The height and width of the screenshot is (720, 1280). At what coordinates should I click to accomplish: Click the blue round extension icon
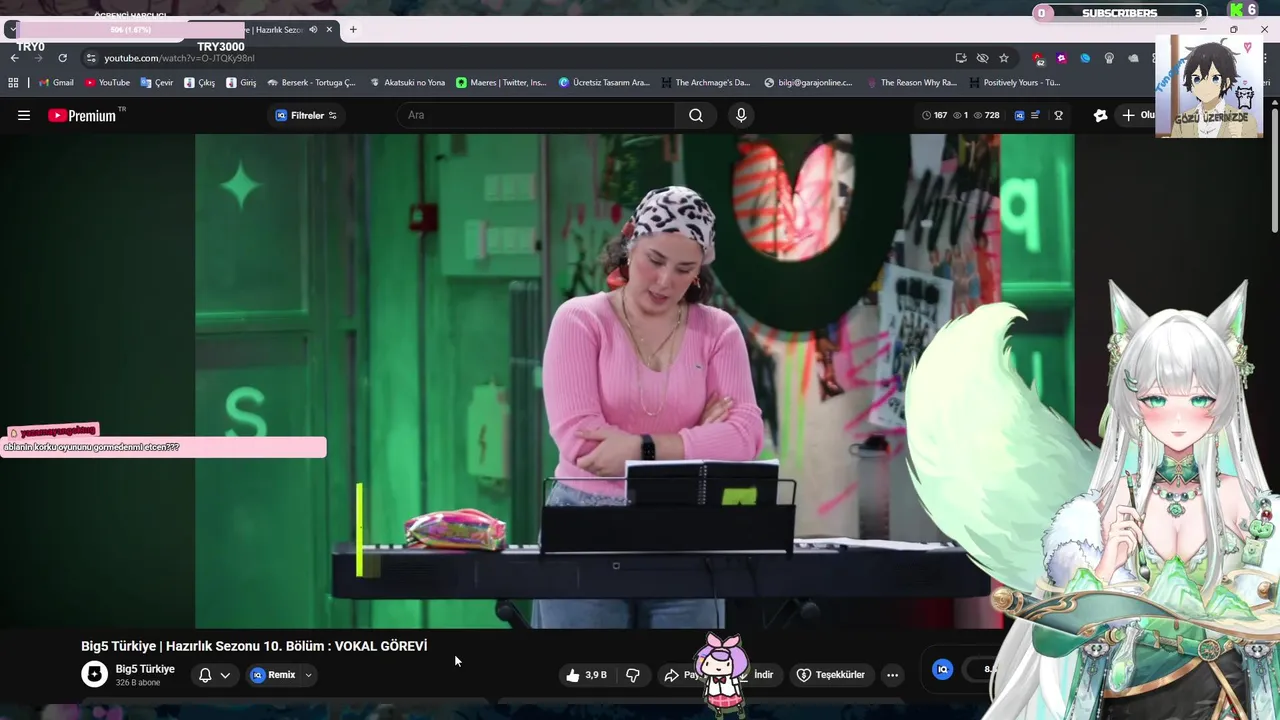tap(1085, 58)
